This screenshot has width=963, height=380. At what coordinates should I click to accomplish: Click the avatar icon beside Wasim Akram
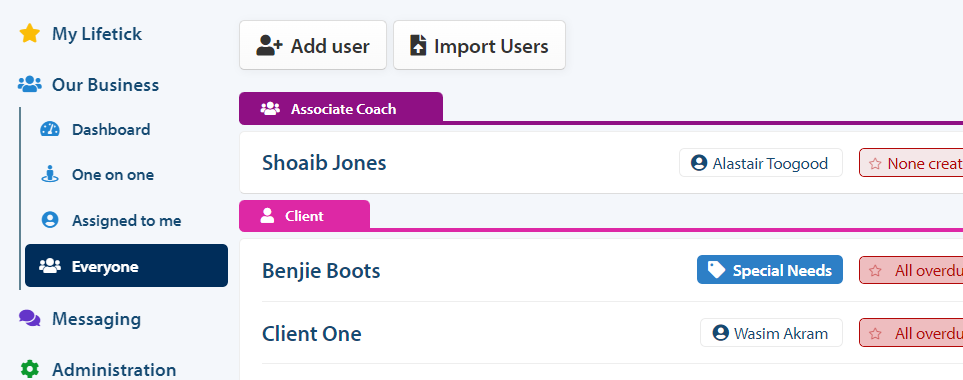720,333
